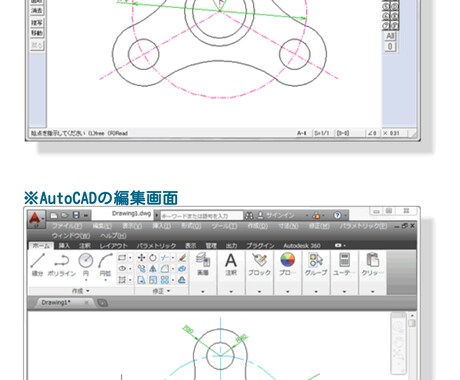Expand the dropdown arrow below ブロック panel
Viewport: 460px width, 380px height.
259,292
